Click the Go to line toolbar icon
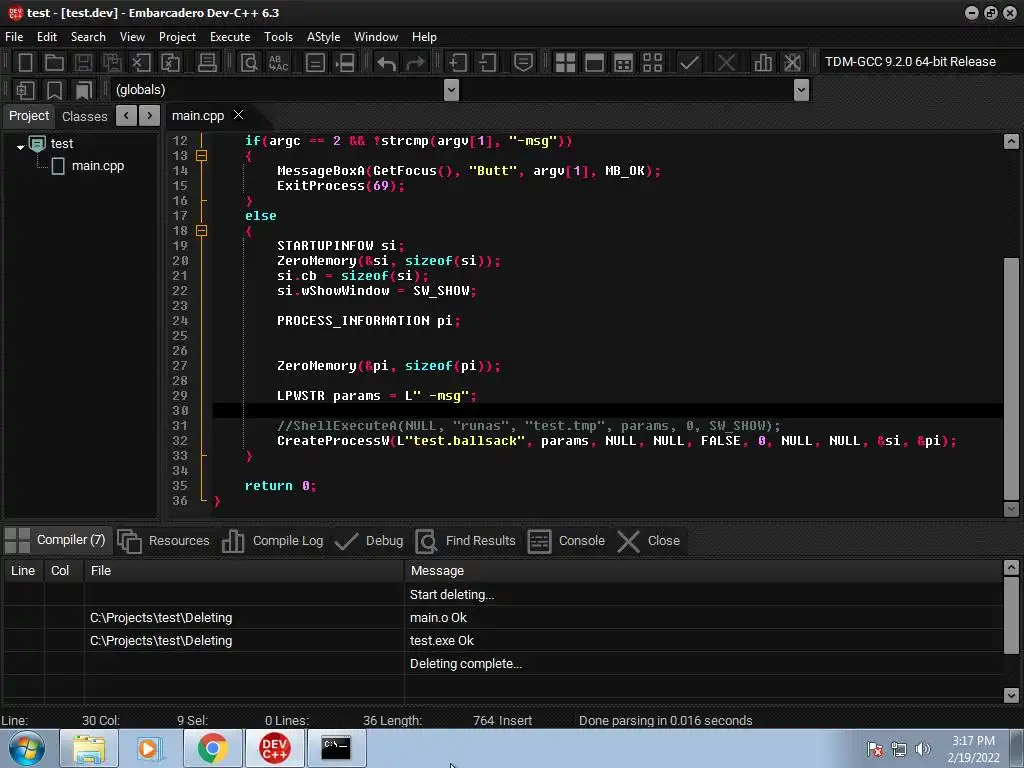Image resolution: width=1024 pixels, height=768 pixels. tap(344, 63)
